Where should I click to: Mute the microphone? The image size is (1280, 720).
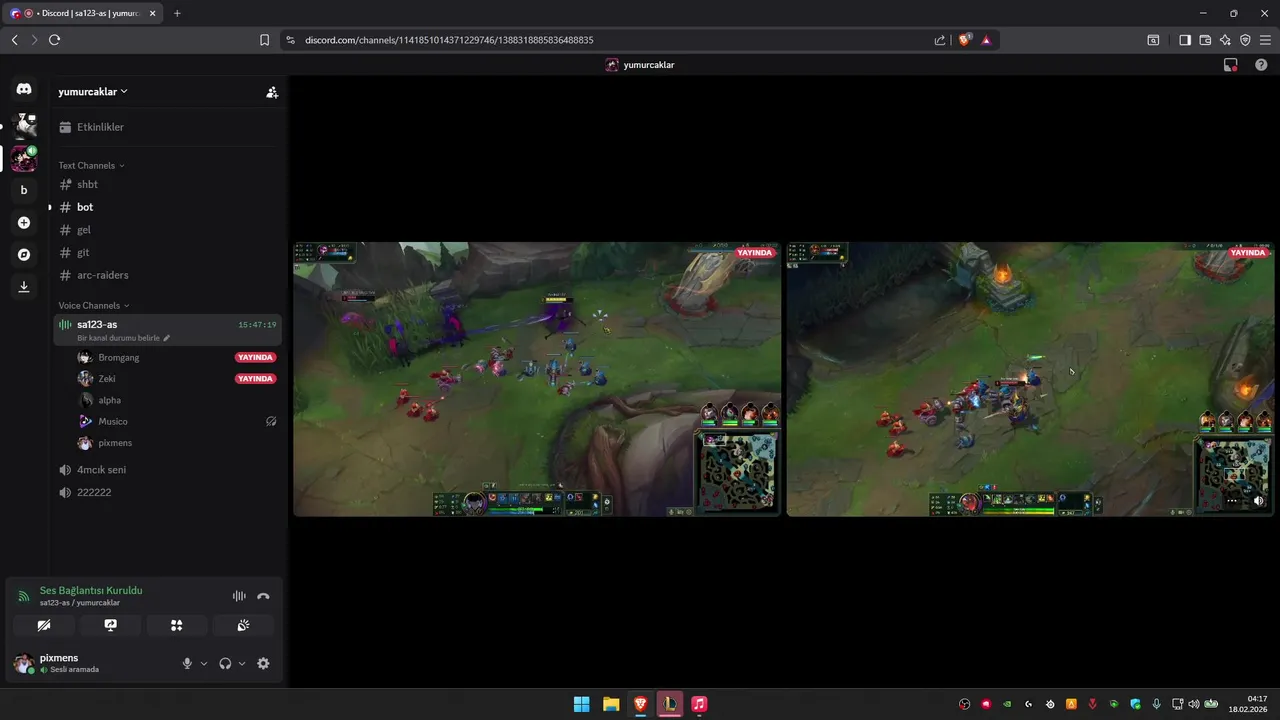[x=187, y=663]
